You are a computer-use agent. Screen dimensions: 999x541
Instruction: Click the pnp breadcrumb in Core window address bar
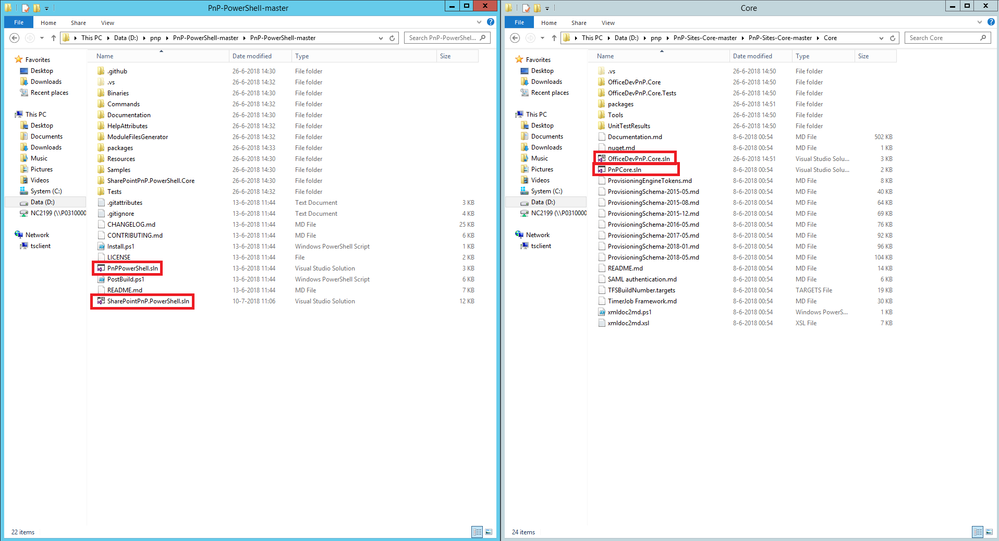point(656,38)
